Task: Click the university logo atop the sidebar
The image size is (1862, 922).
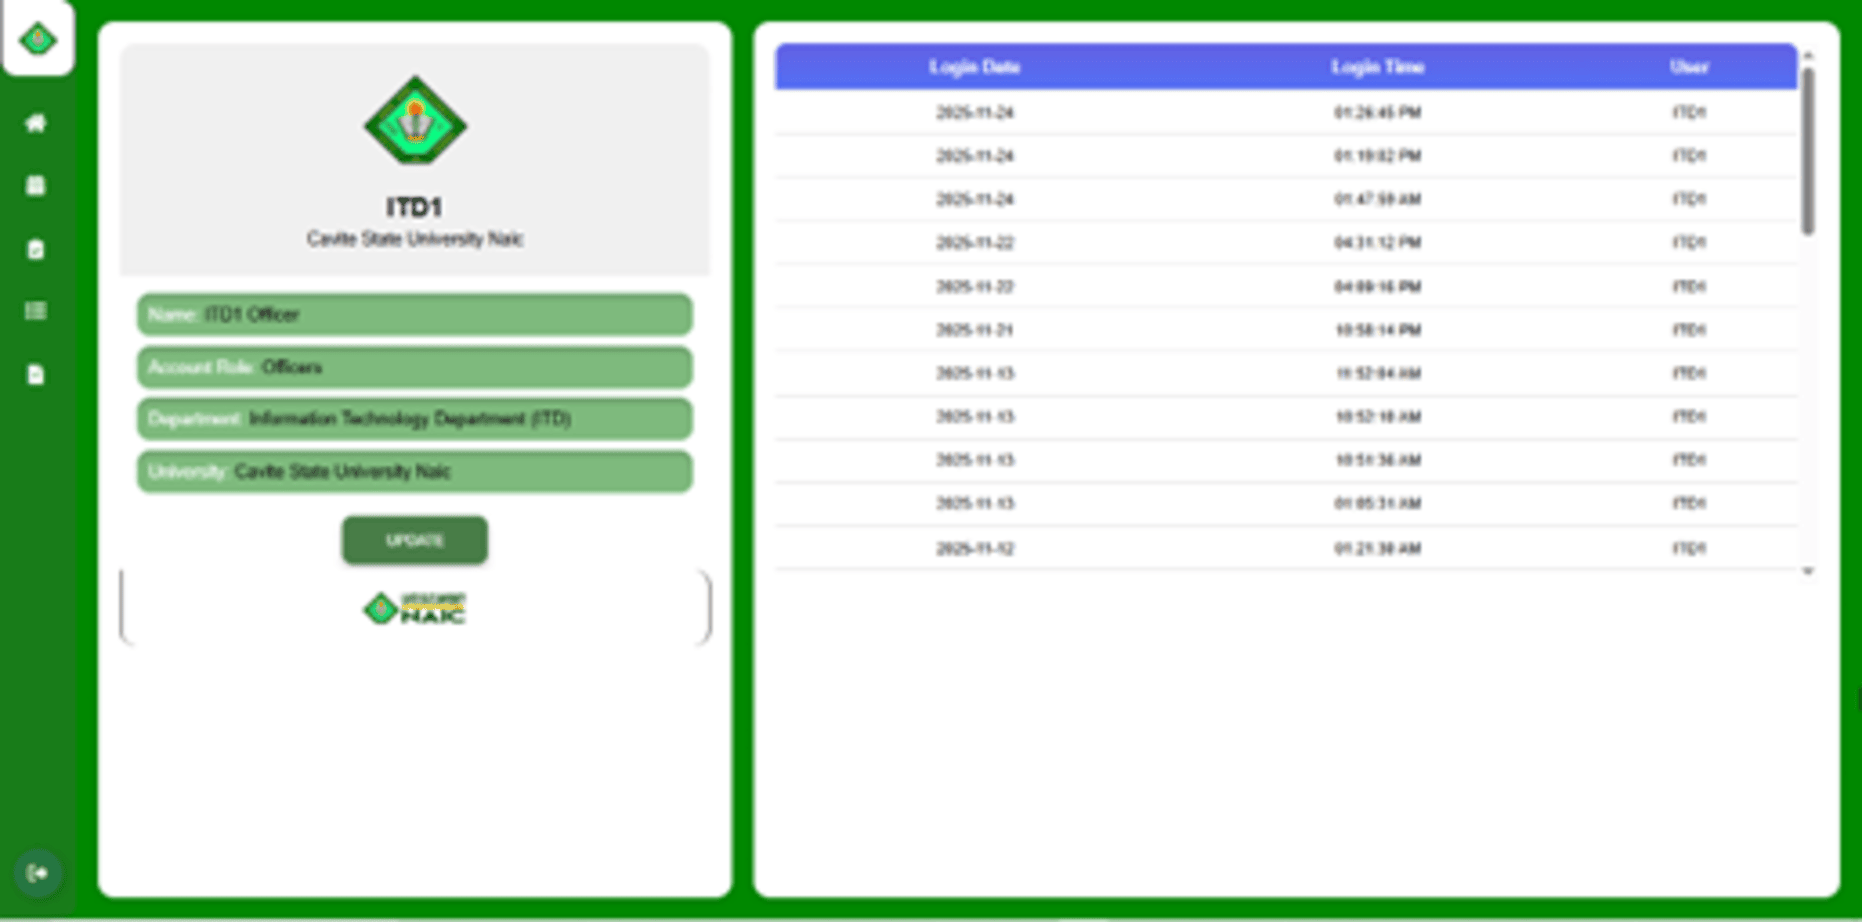Action: 38,40
